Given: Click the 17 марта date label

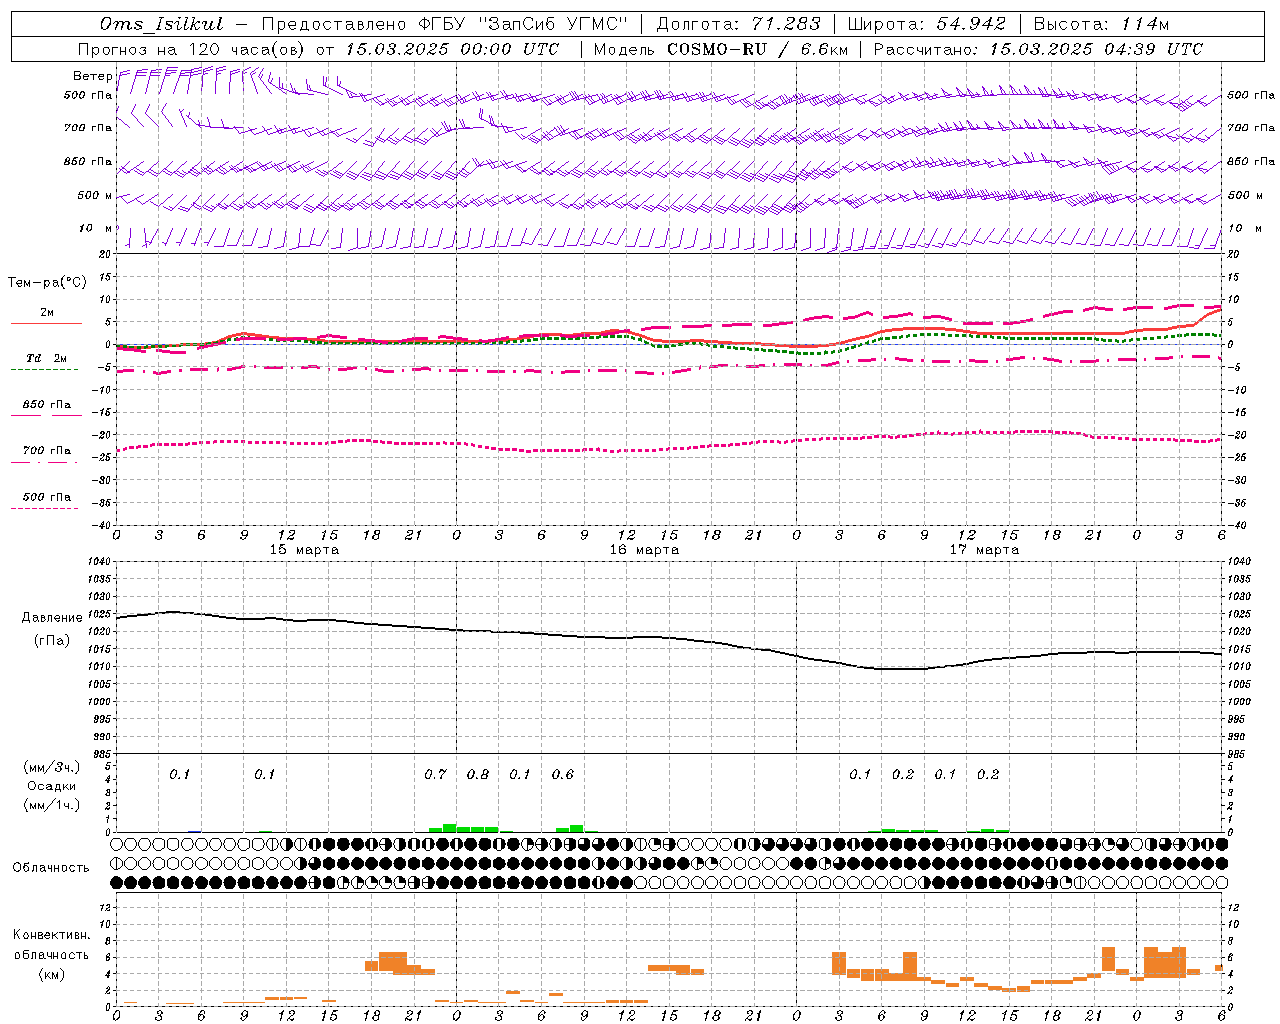Looking at the screenshot, I should 984,550.
